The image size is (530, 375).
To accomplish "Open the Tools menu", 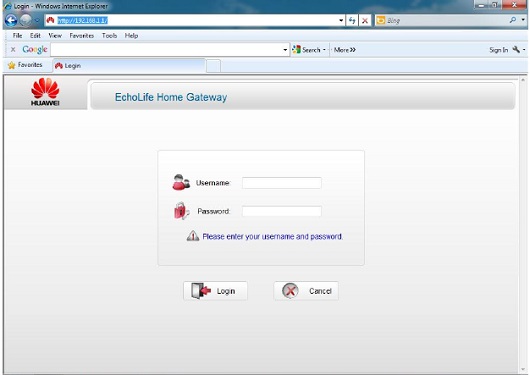I will click(109, 36).
